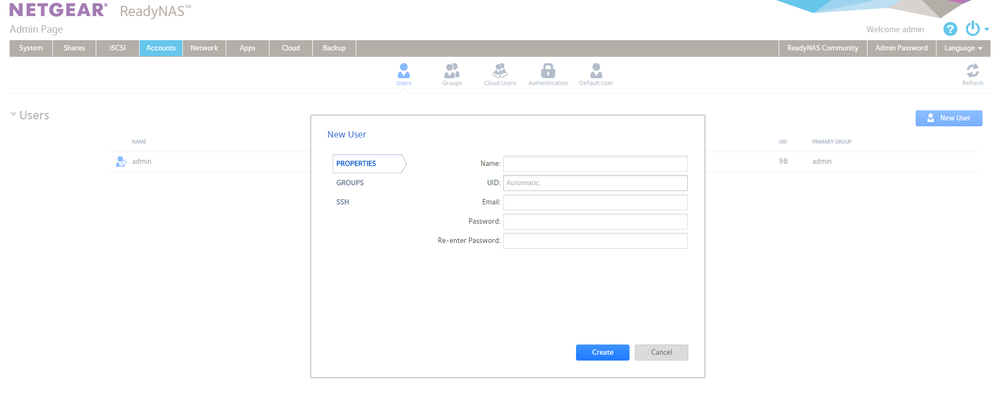Click the Email input field

tap(594, 202)
